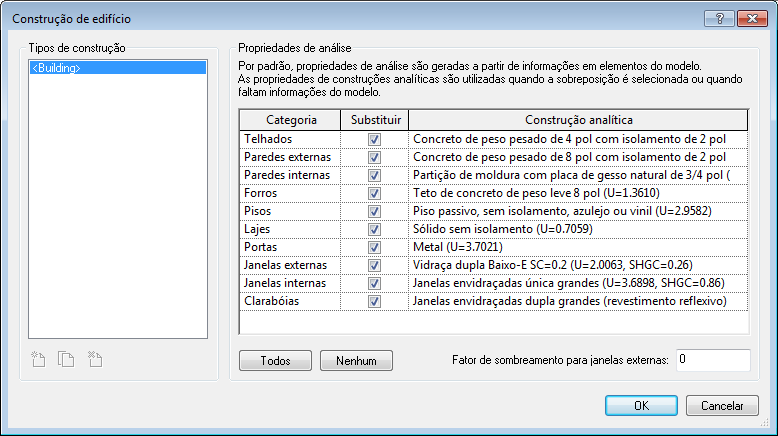Screen dimensions: 778x436
Task: Click the Categoria column header
Action: click(291, 120)
